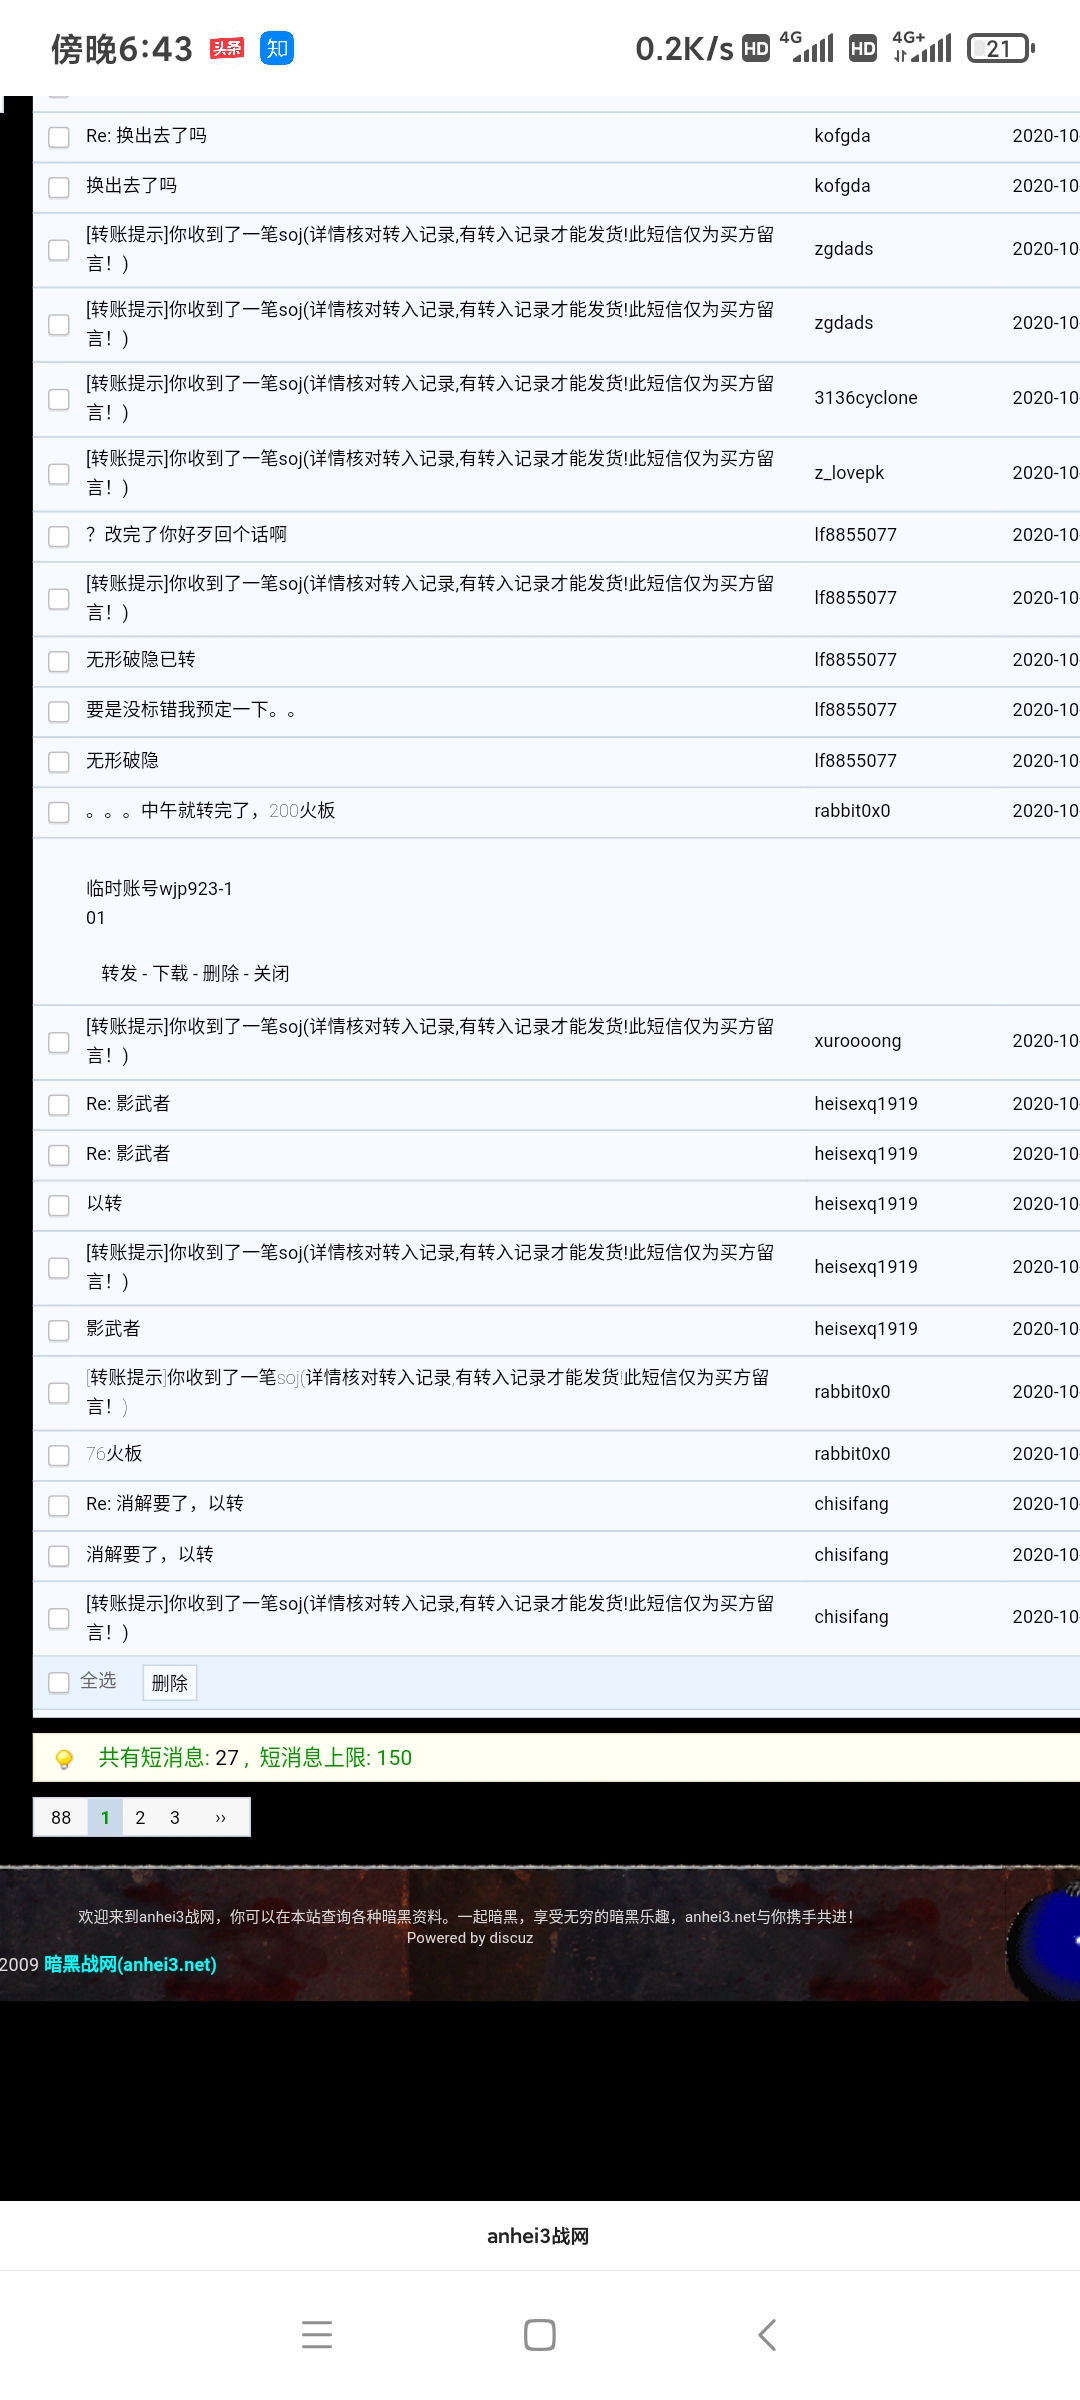Expand the message 以转 from heisexq1919
Viewport: 1080px width, 2400px height.
point(104,1204)
